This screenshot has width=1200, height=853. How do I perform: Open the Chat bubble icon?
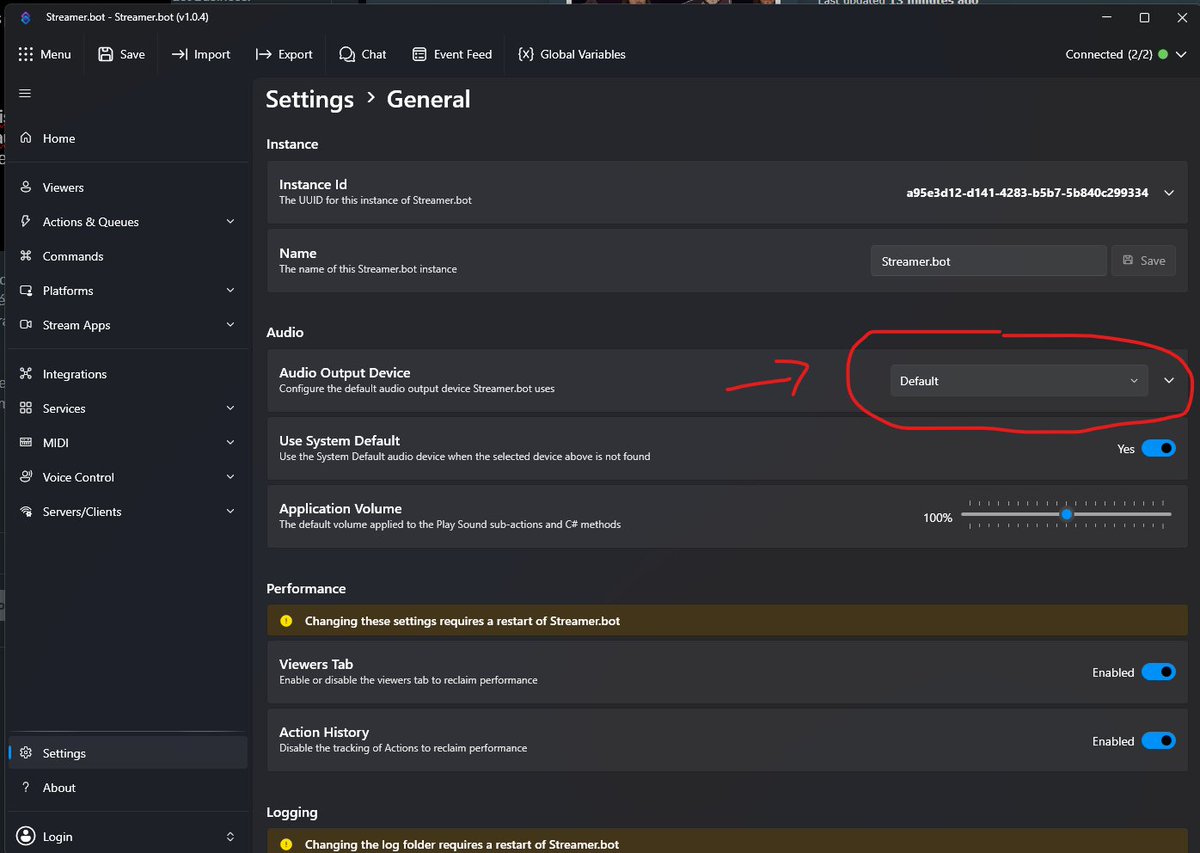[347, 54]
